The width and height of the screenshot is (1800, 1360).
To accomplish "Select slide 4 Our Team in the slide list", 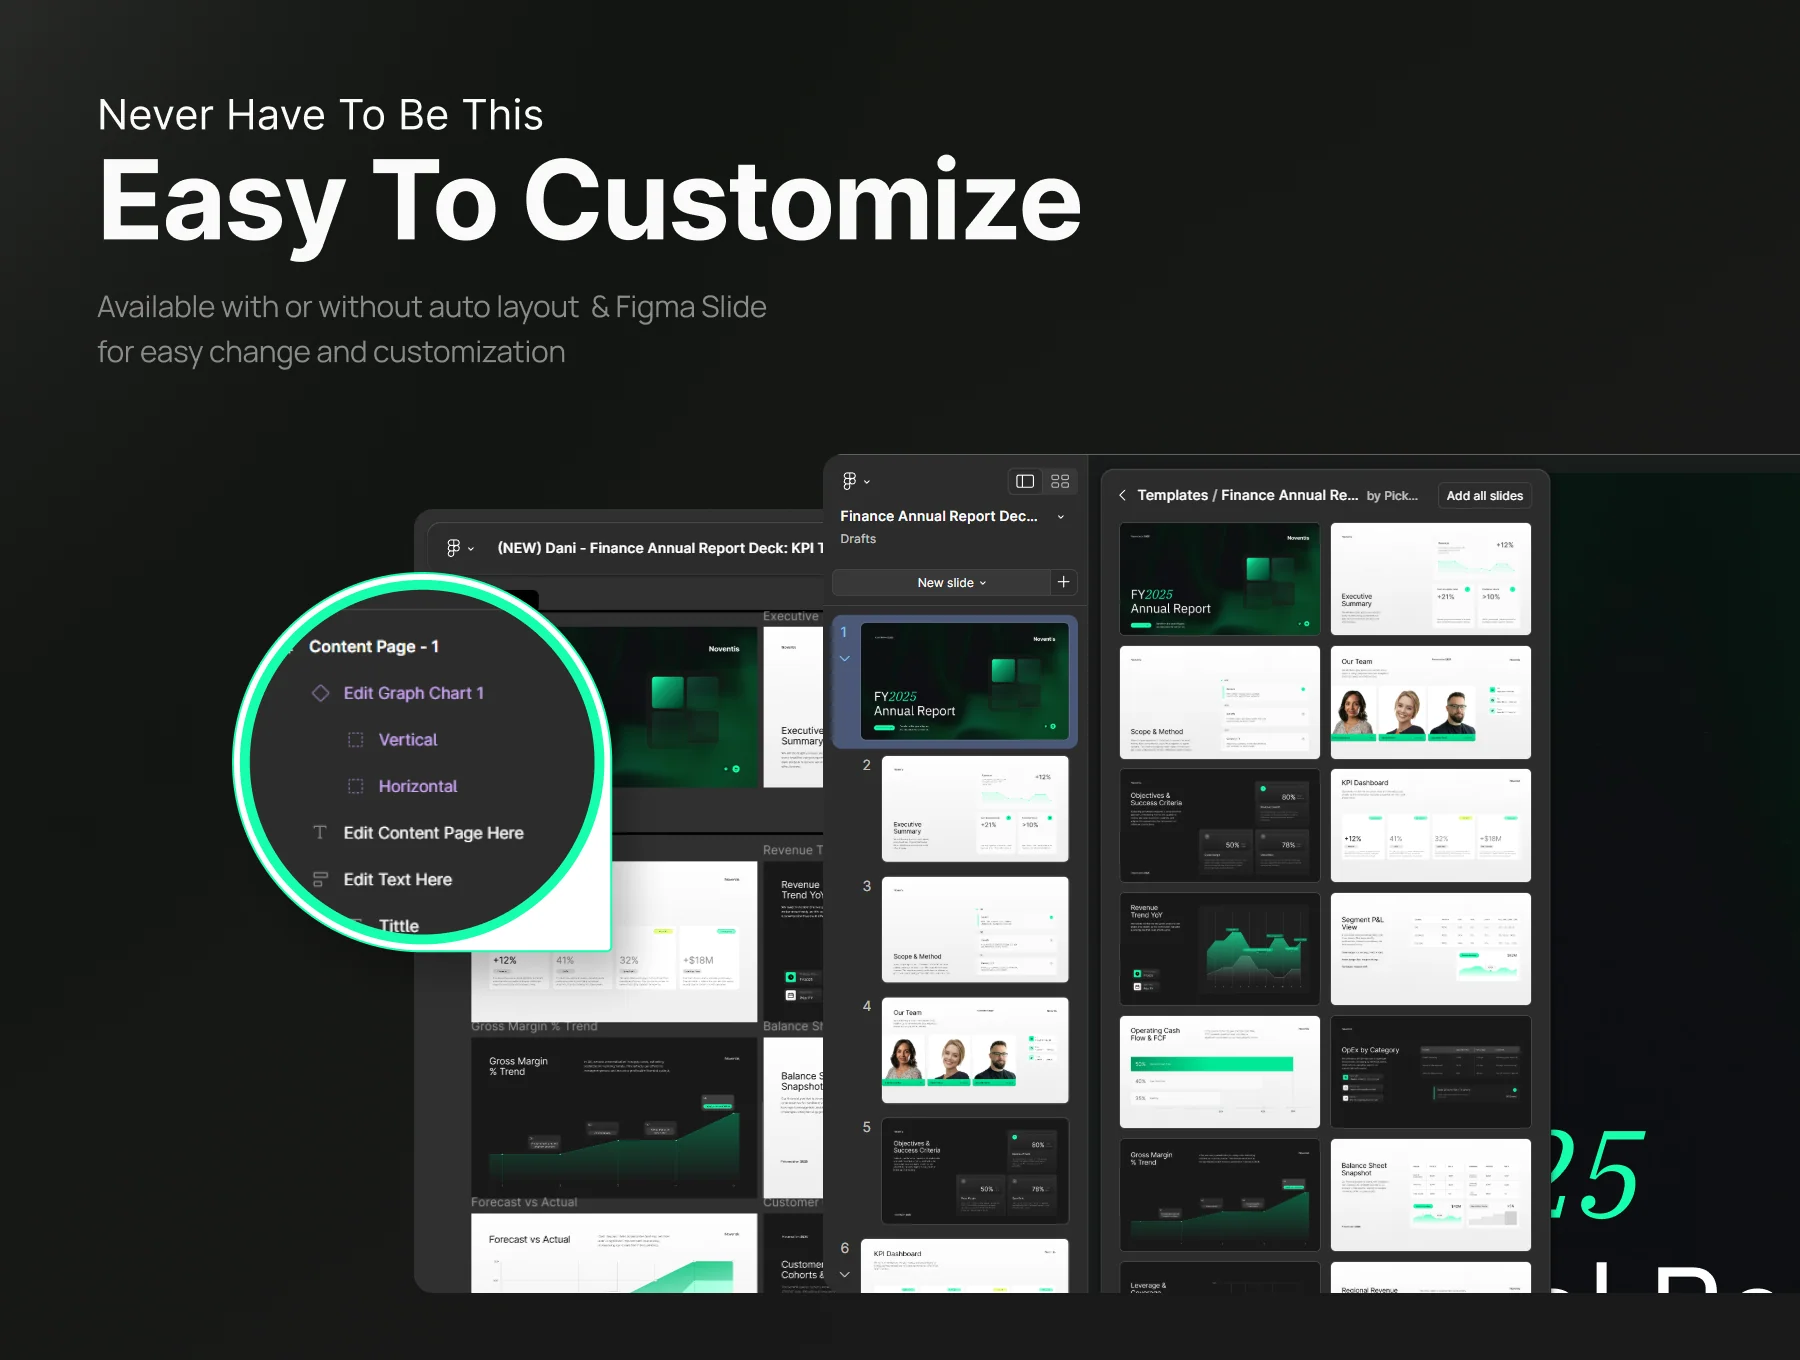I will (974, 1050).
